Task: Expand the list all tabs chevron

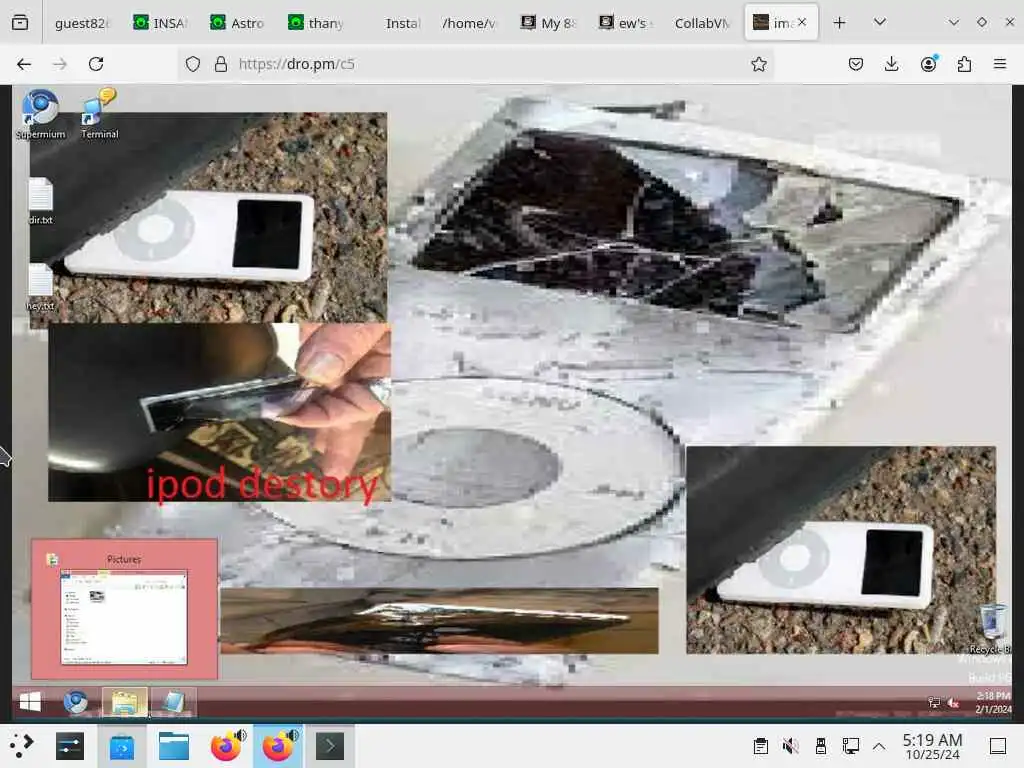Action: tap(880, 22)
